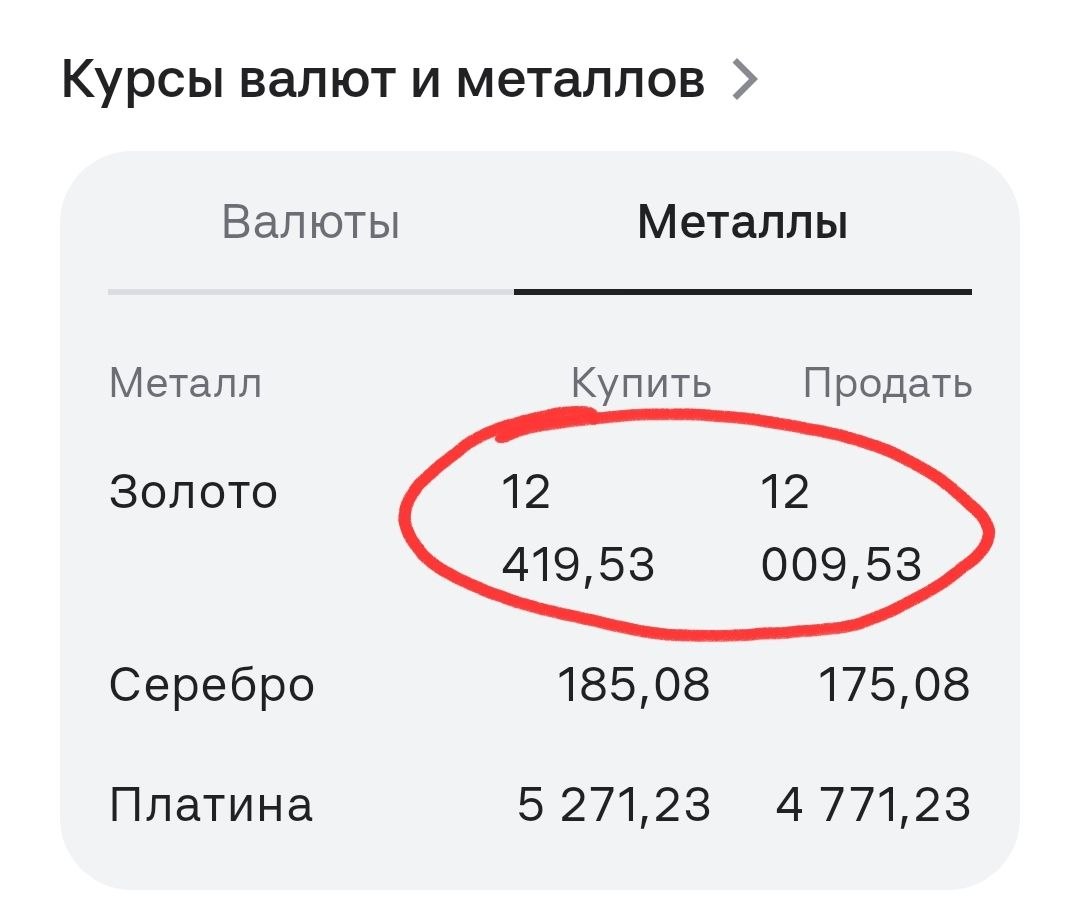1080x914 pixels.
Task: Open the chevron arrow beside the title
Action: (x=744, y=80)
